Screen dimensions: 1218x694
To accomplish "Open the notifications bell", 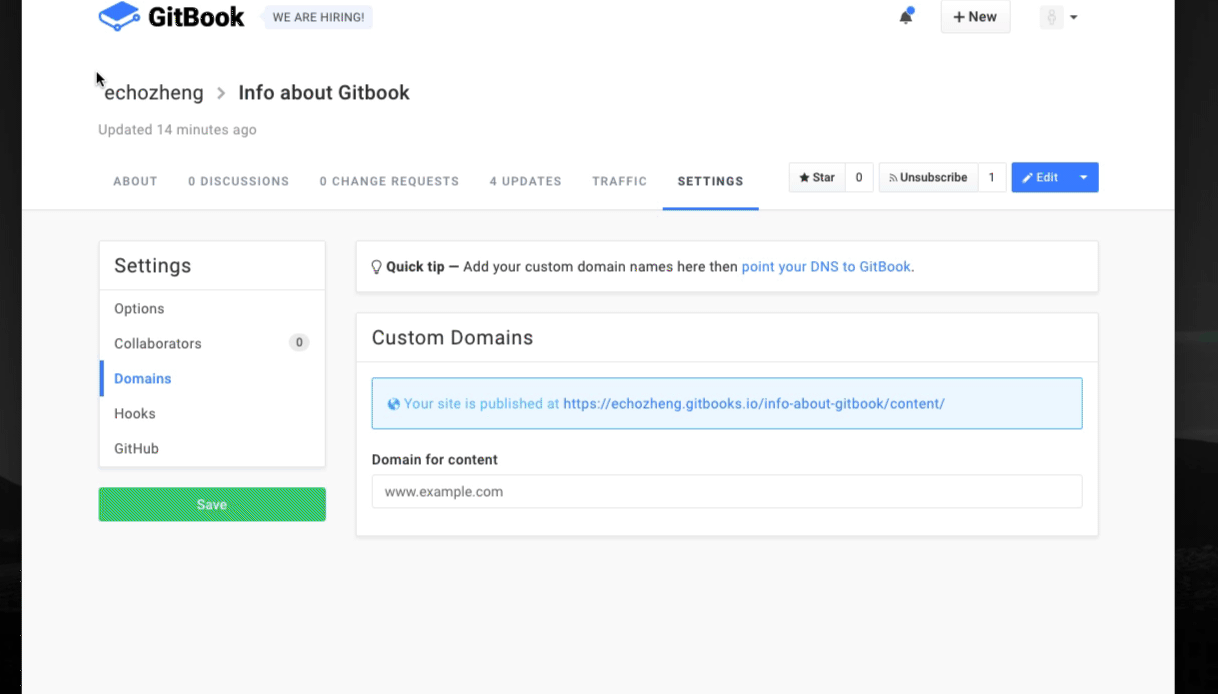I will pos(906,16).
